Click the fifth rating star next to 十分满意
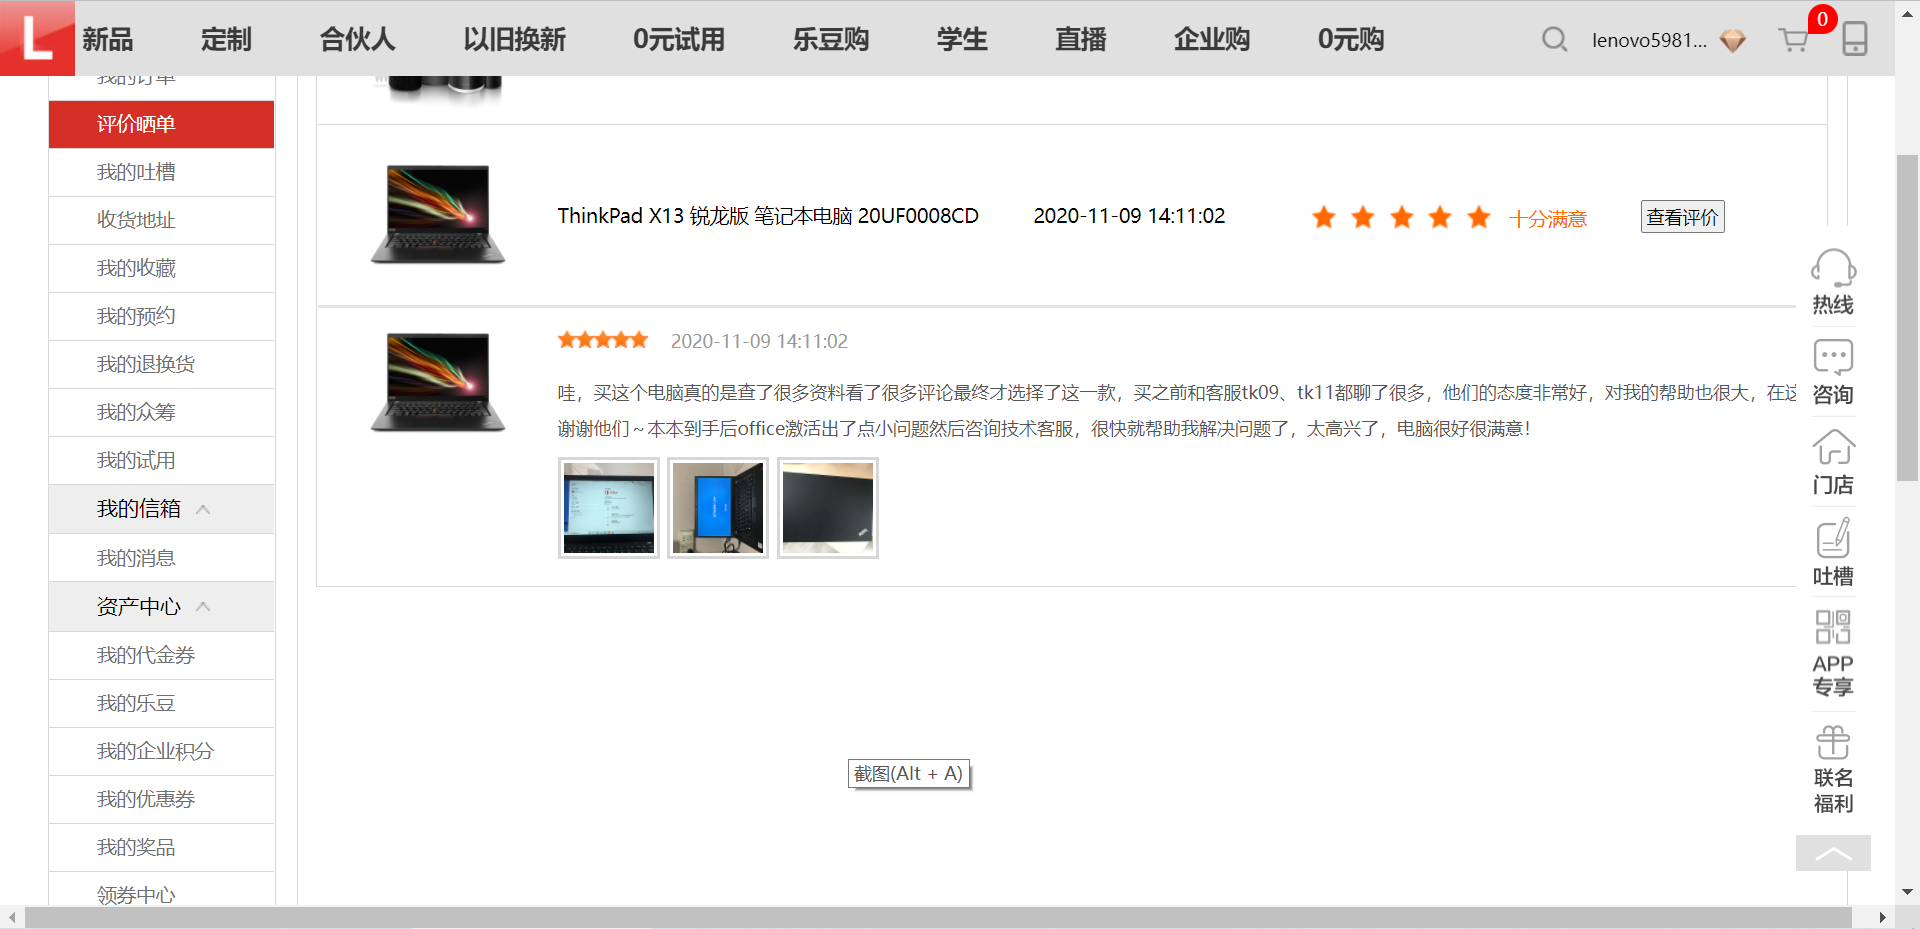 [1479, 217]
